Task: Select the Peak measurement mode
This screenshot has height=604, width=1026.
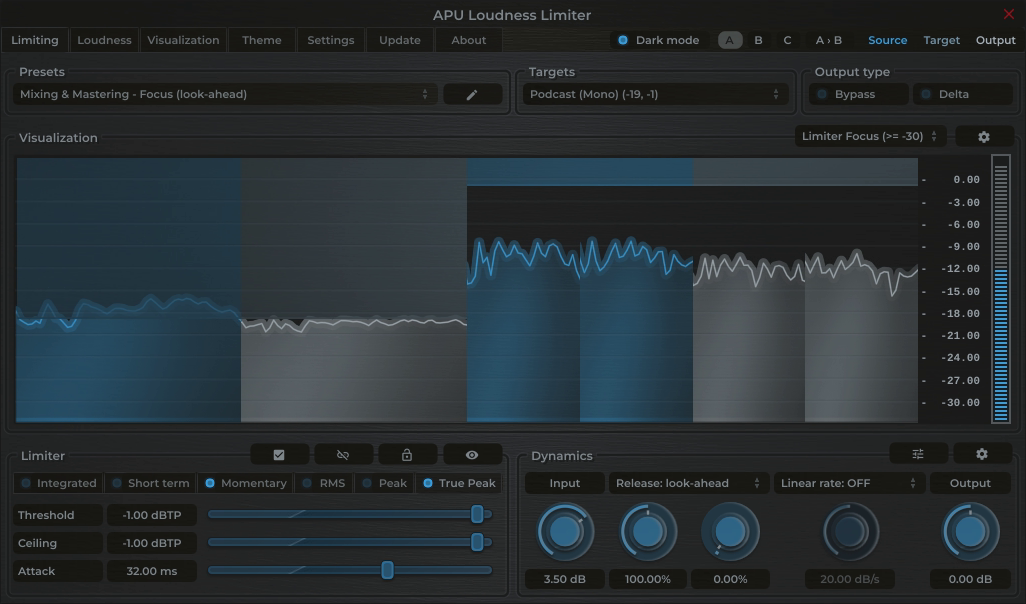Action: [384, 483]
